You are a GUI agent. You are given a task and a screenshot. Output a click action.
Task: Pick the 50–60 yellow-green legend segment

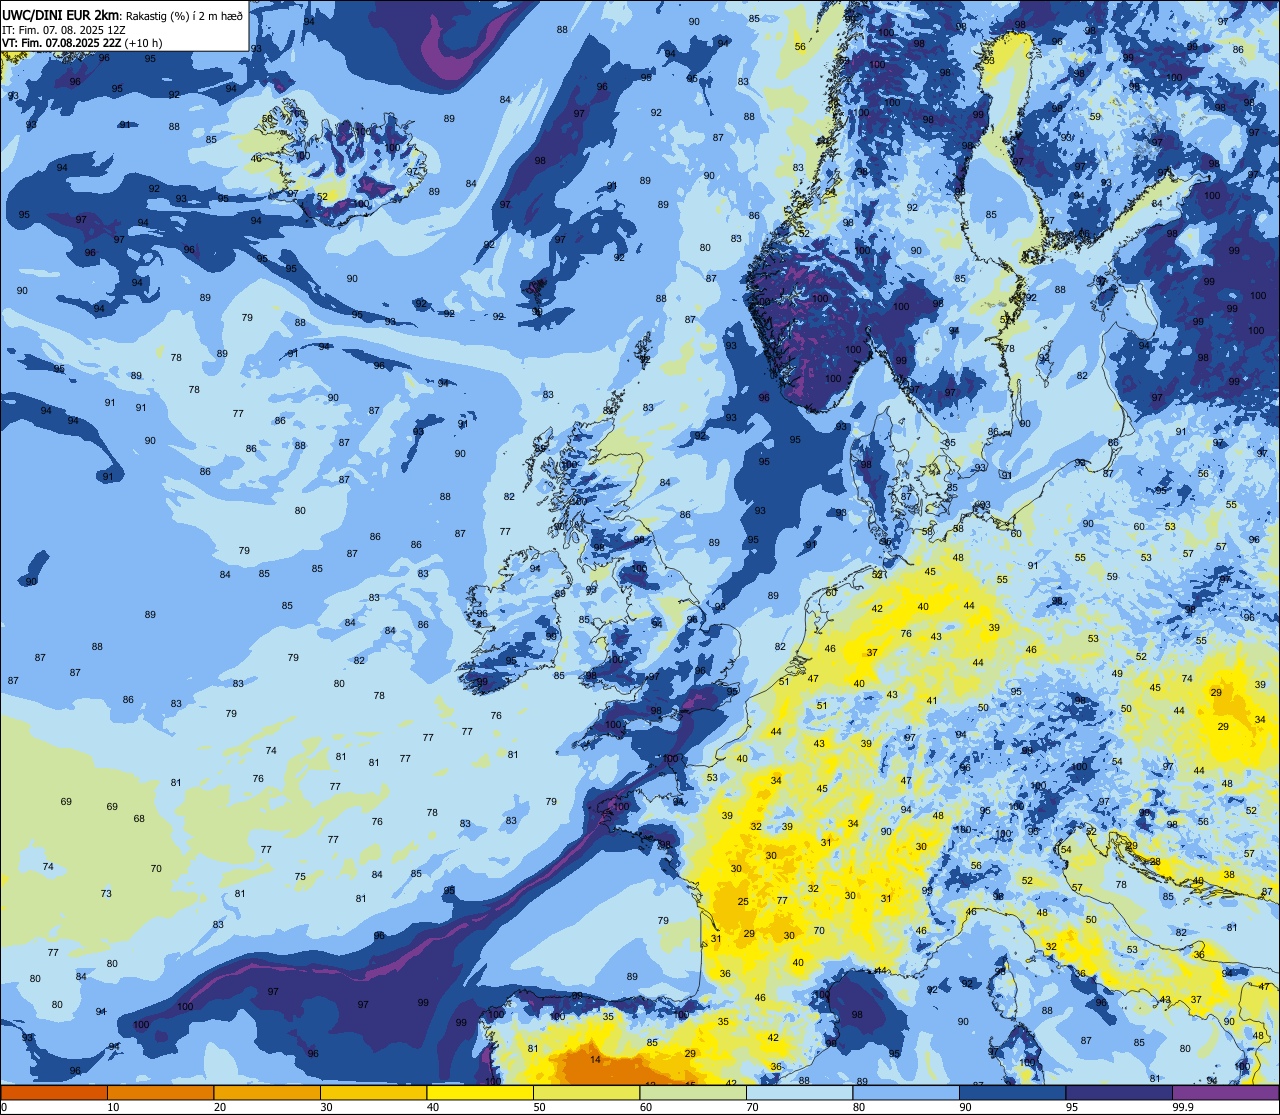586,1092
